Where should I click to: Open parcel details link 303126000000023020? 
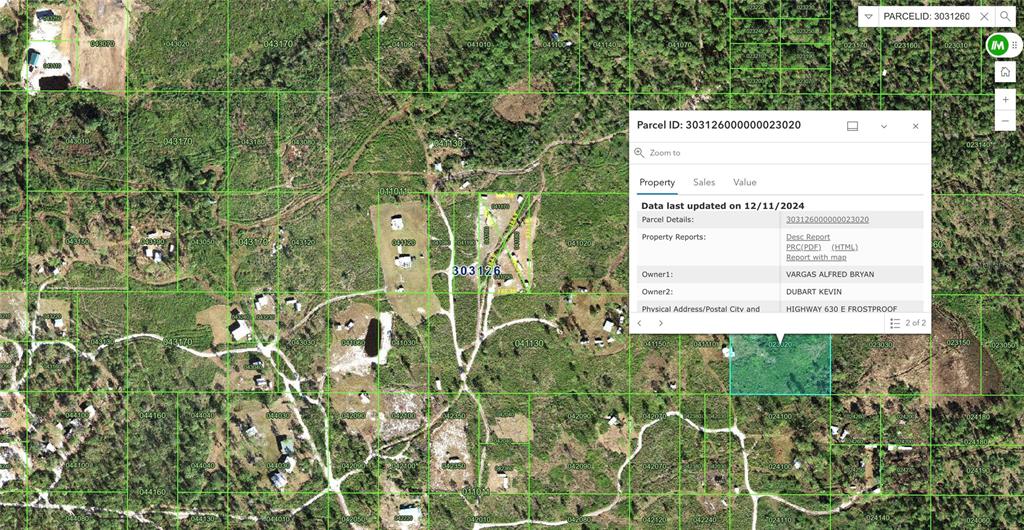coord(827,219)
